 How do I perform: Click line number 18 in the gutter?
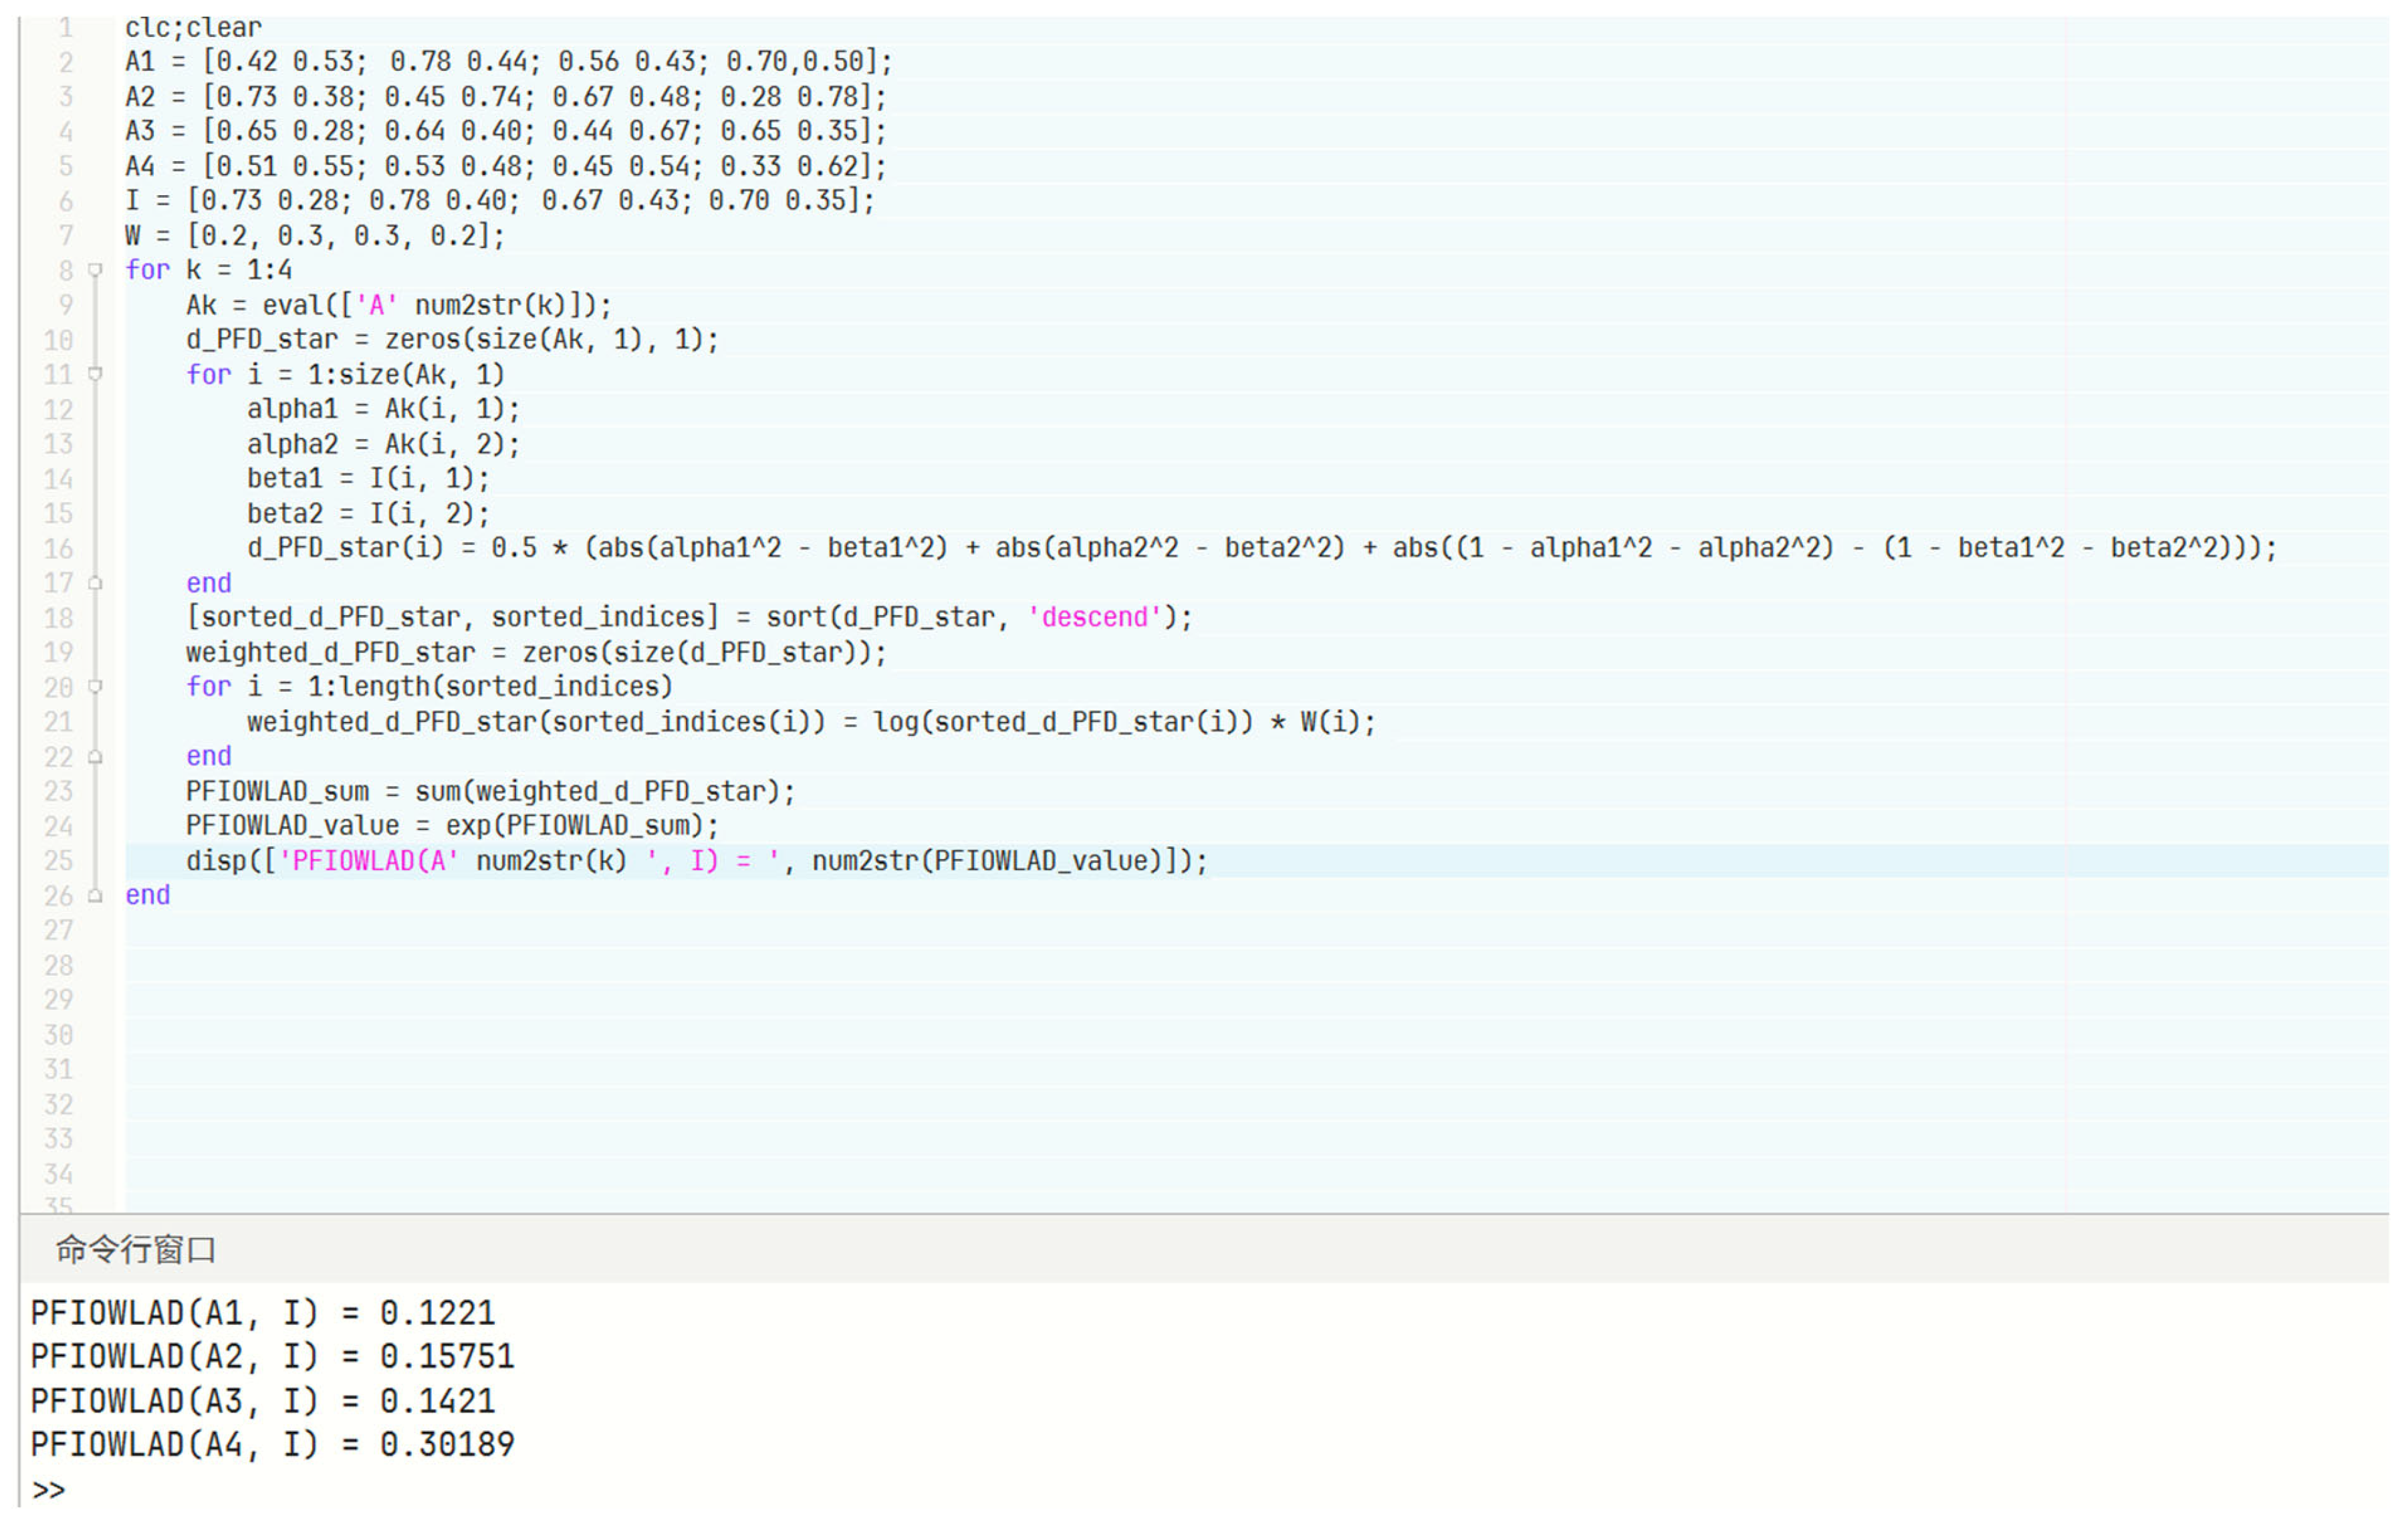(x=58, y=618)
